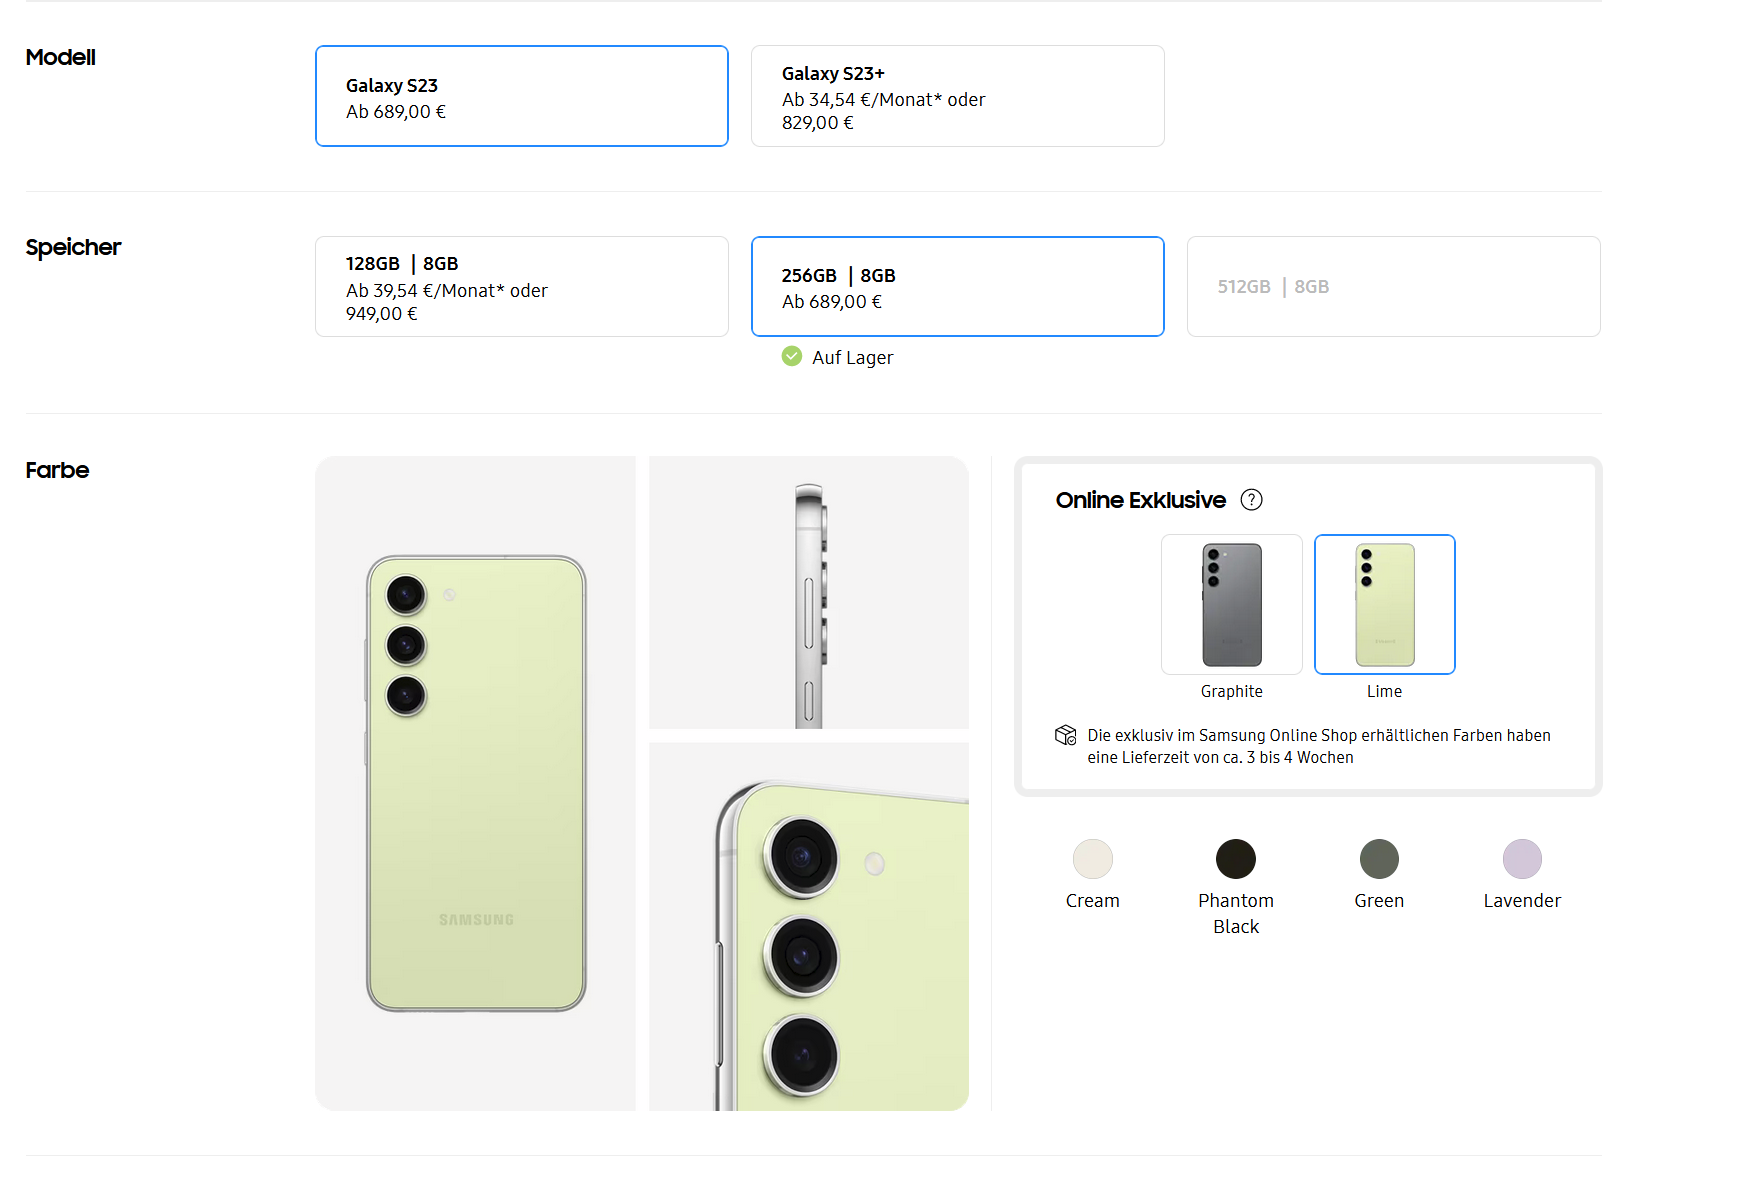Select the 256GB | 8GB storage option
Viewport: 1738px width, 1180px height.
[x=958, y=287]
